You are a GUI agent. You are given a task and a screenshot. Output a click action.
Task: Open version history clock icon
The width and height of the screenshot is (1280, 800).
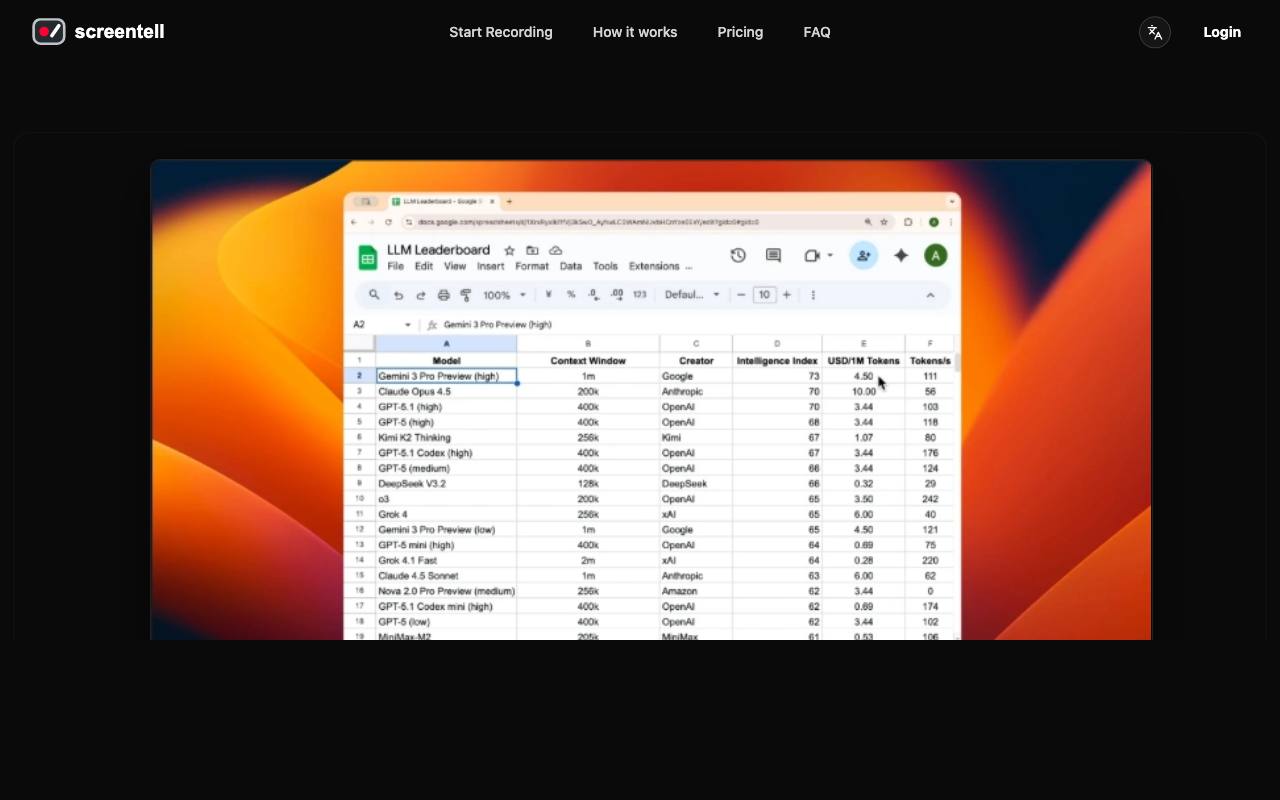pos(738,255)
